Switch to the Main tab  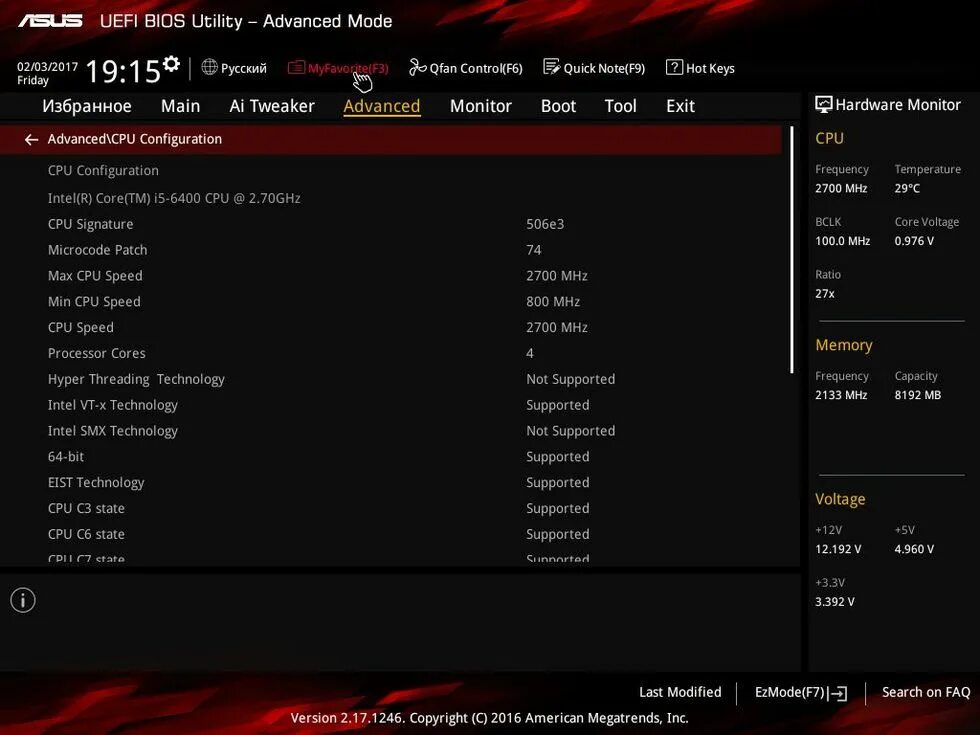(x=180, y=106)
